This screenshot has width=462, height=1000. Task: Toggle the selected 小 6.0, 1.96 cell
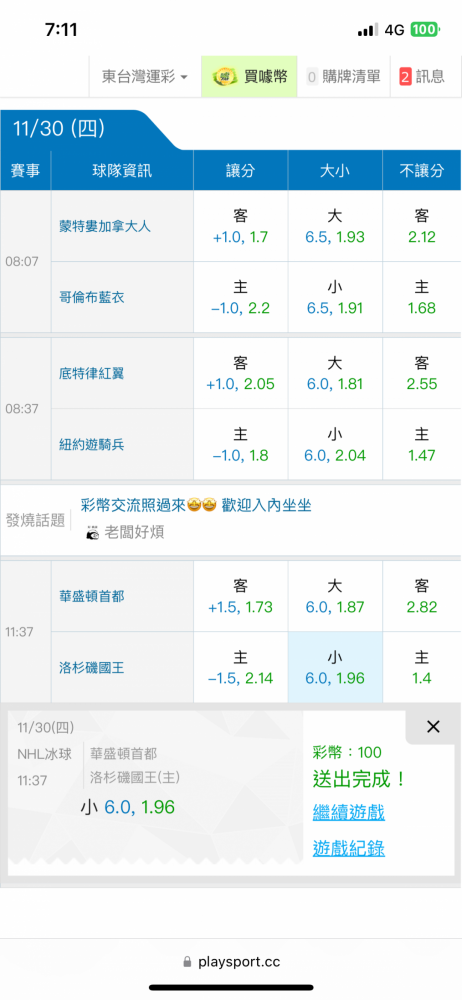point(335,668)
